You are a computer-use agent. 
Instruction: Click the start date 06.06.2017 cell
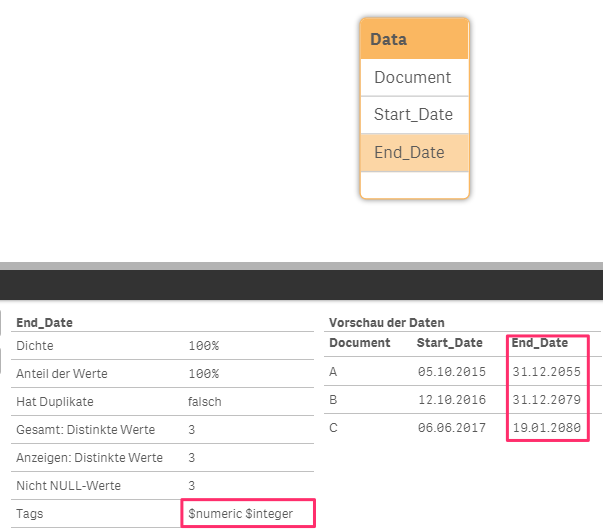tap(452, 429)
